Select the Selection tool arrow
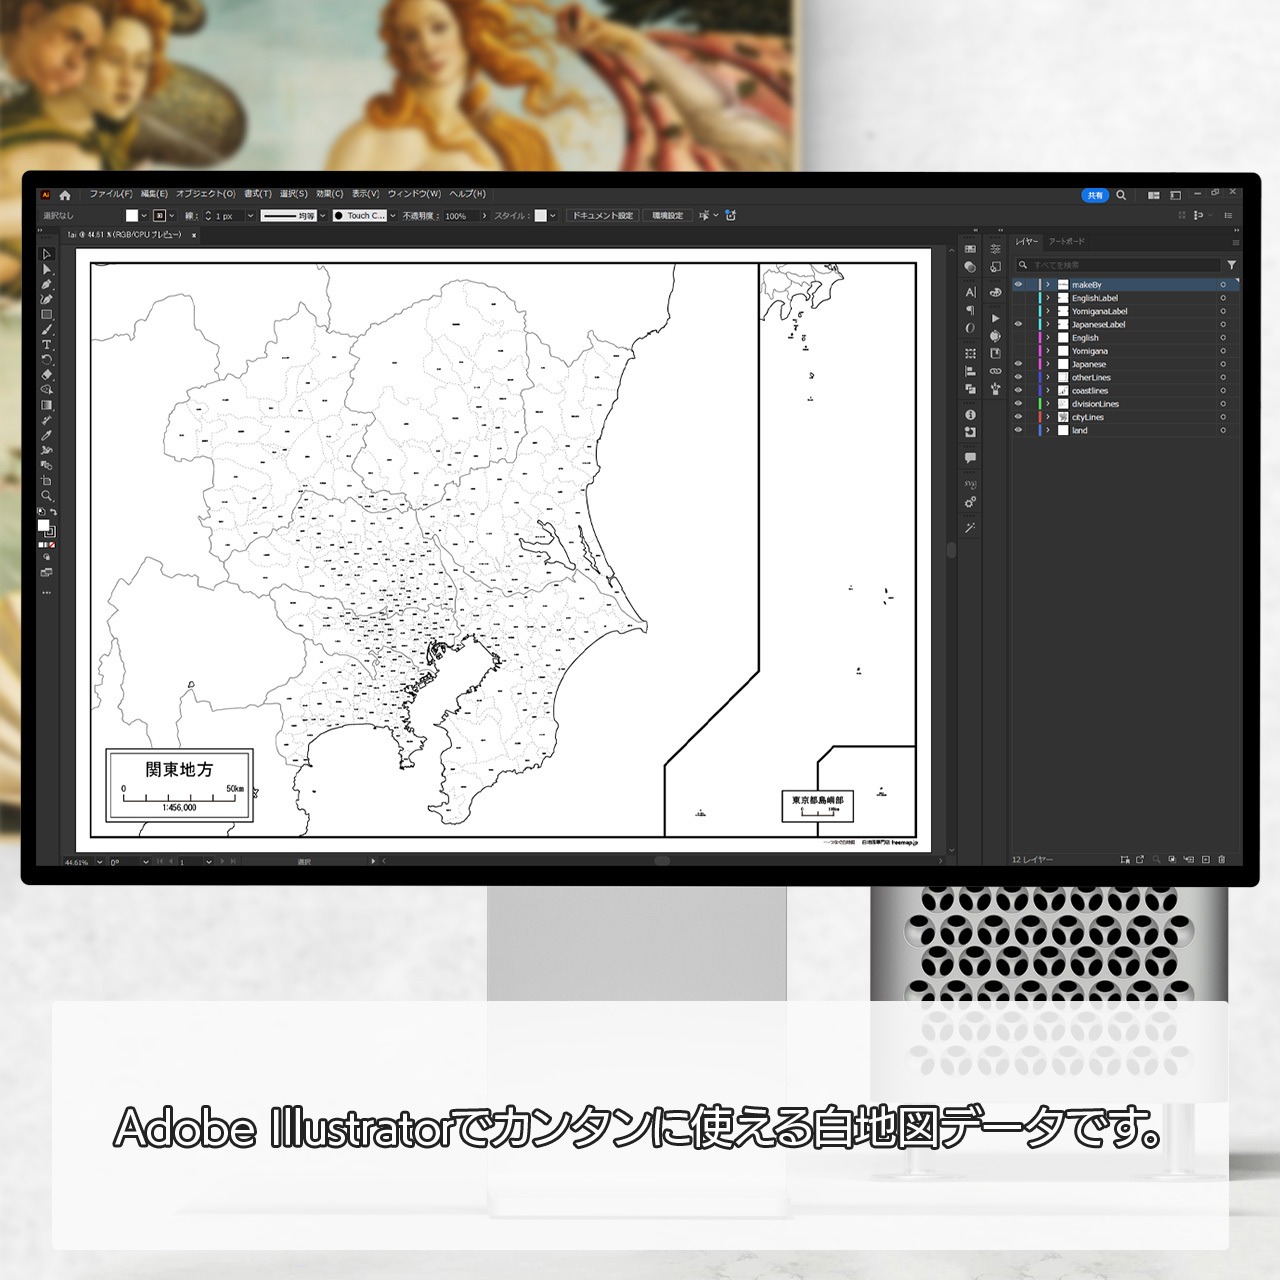The image size is (1280, 1280). (46, 254)
